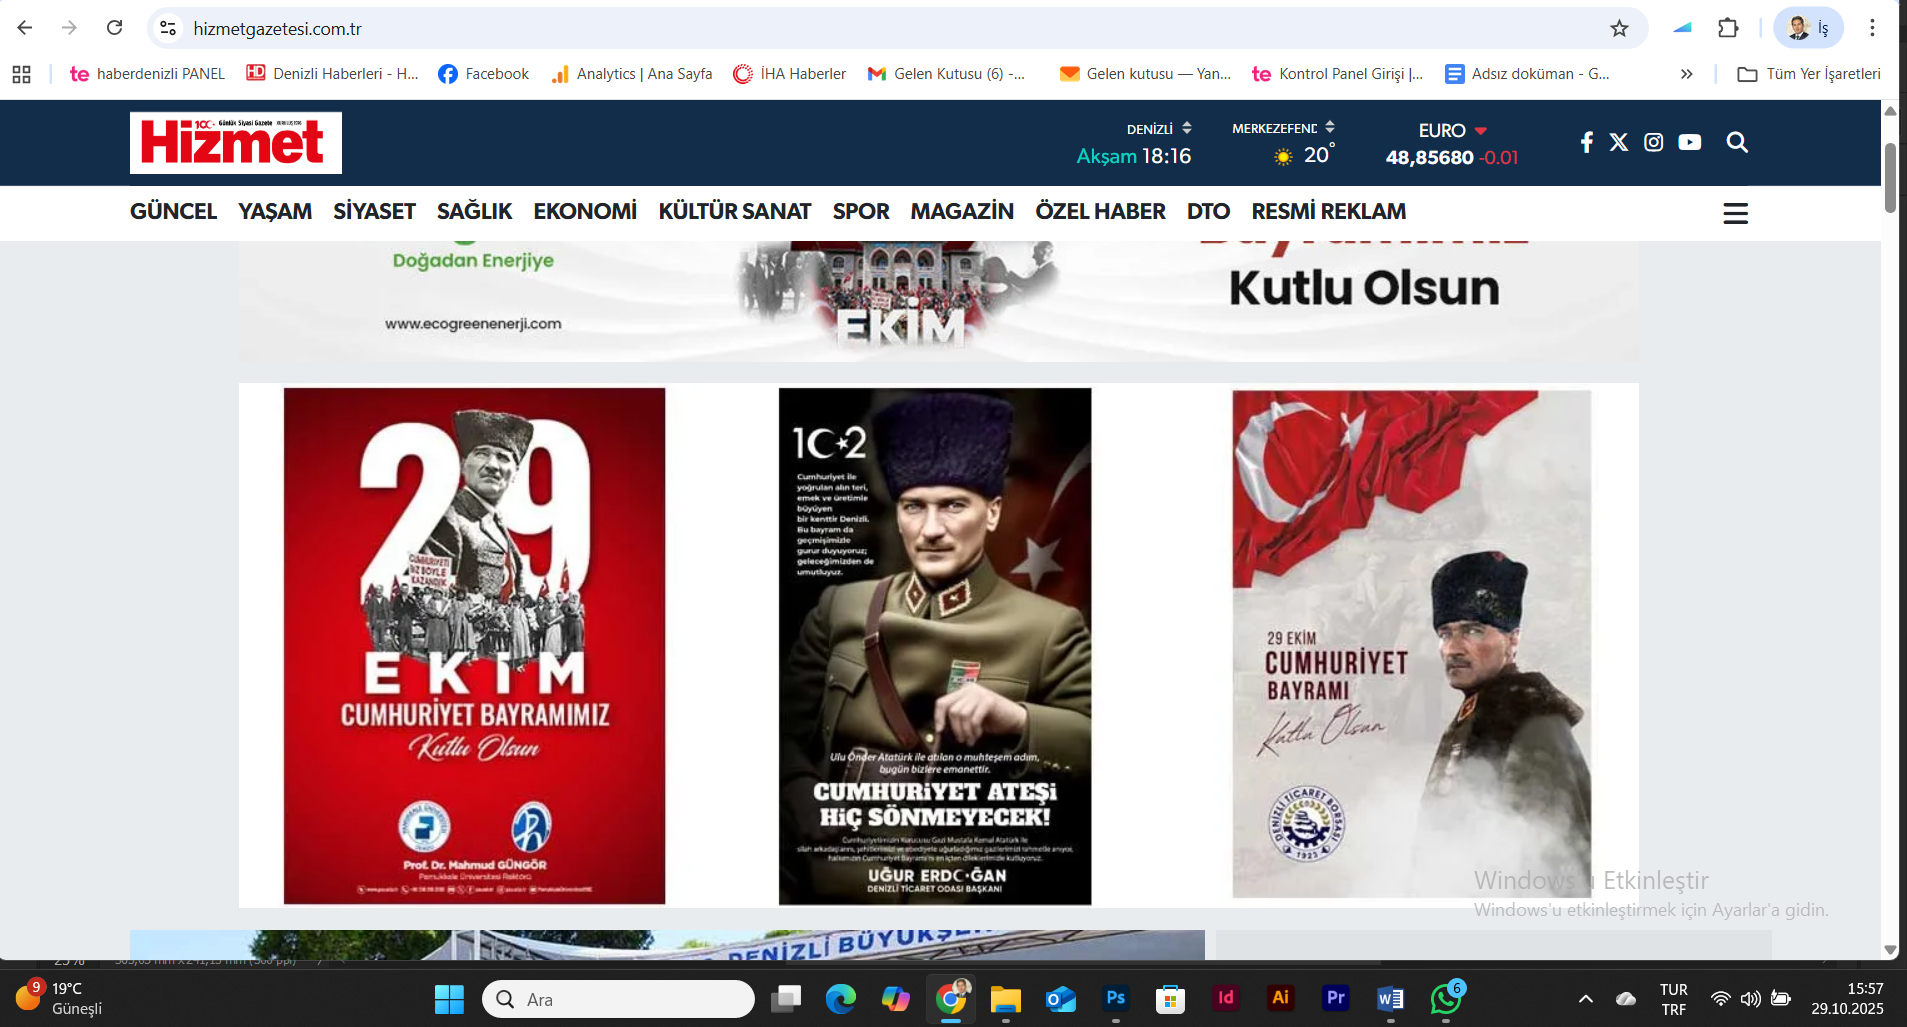The image size is (1907, 1027).
Task: Open the Instagram icon in the site header
Action: tap(1654, 142)
